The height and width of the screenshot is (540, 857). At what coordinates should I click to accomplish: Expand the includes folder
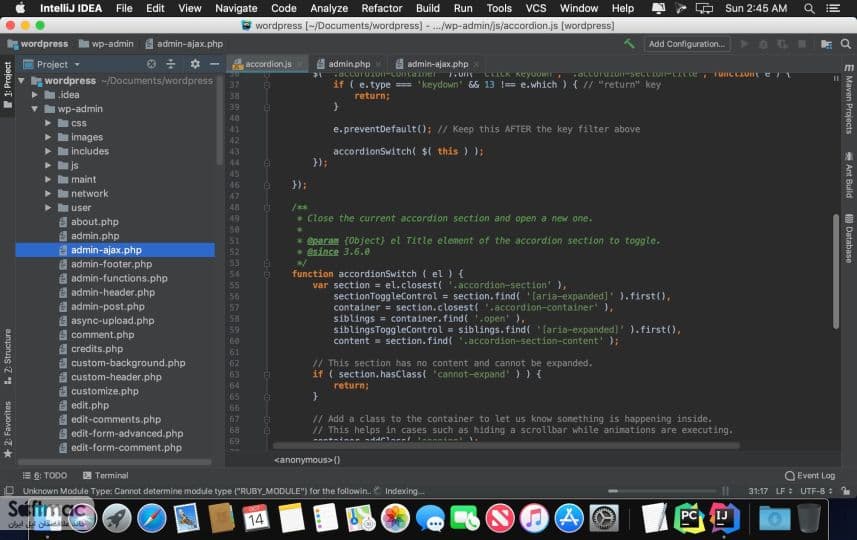click(x=48, y=151)
